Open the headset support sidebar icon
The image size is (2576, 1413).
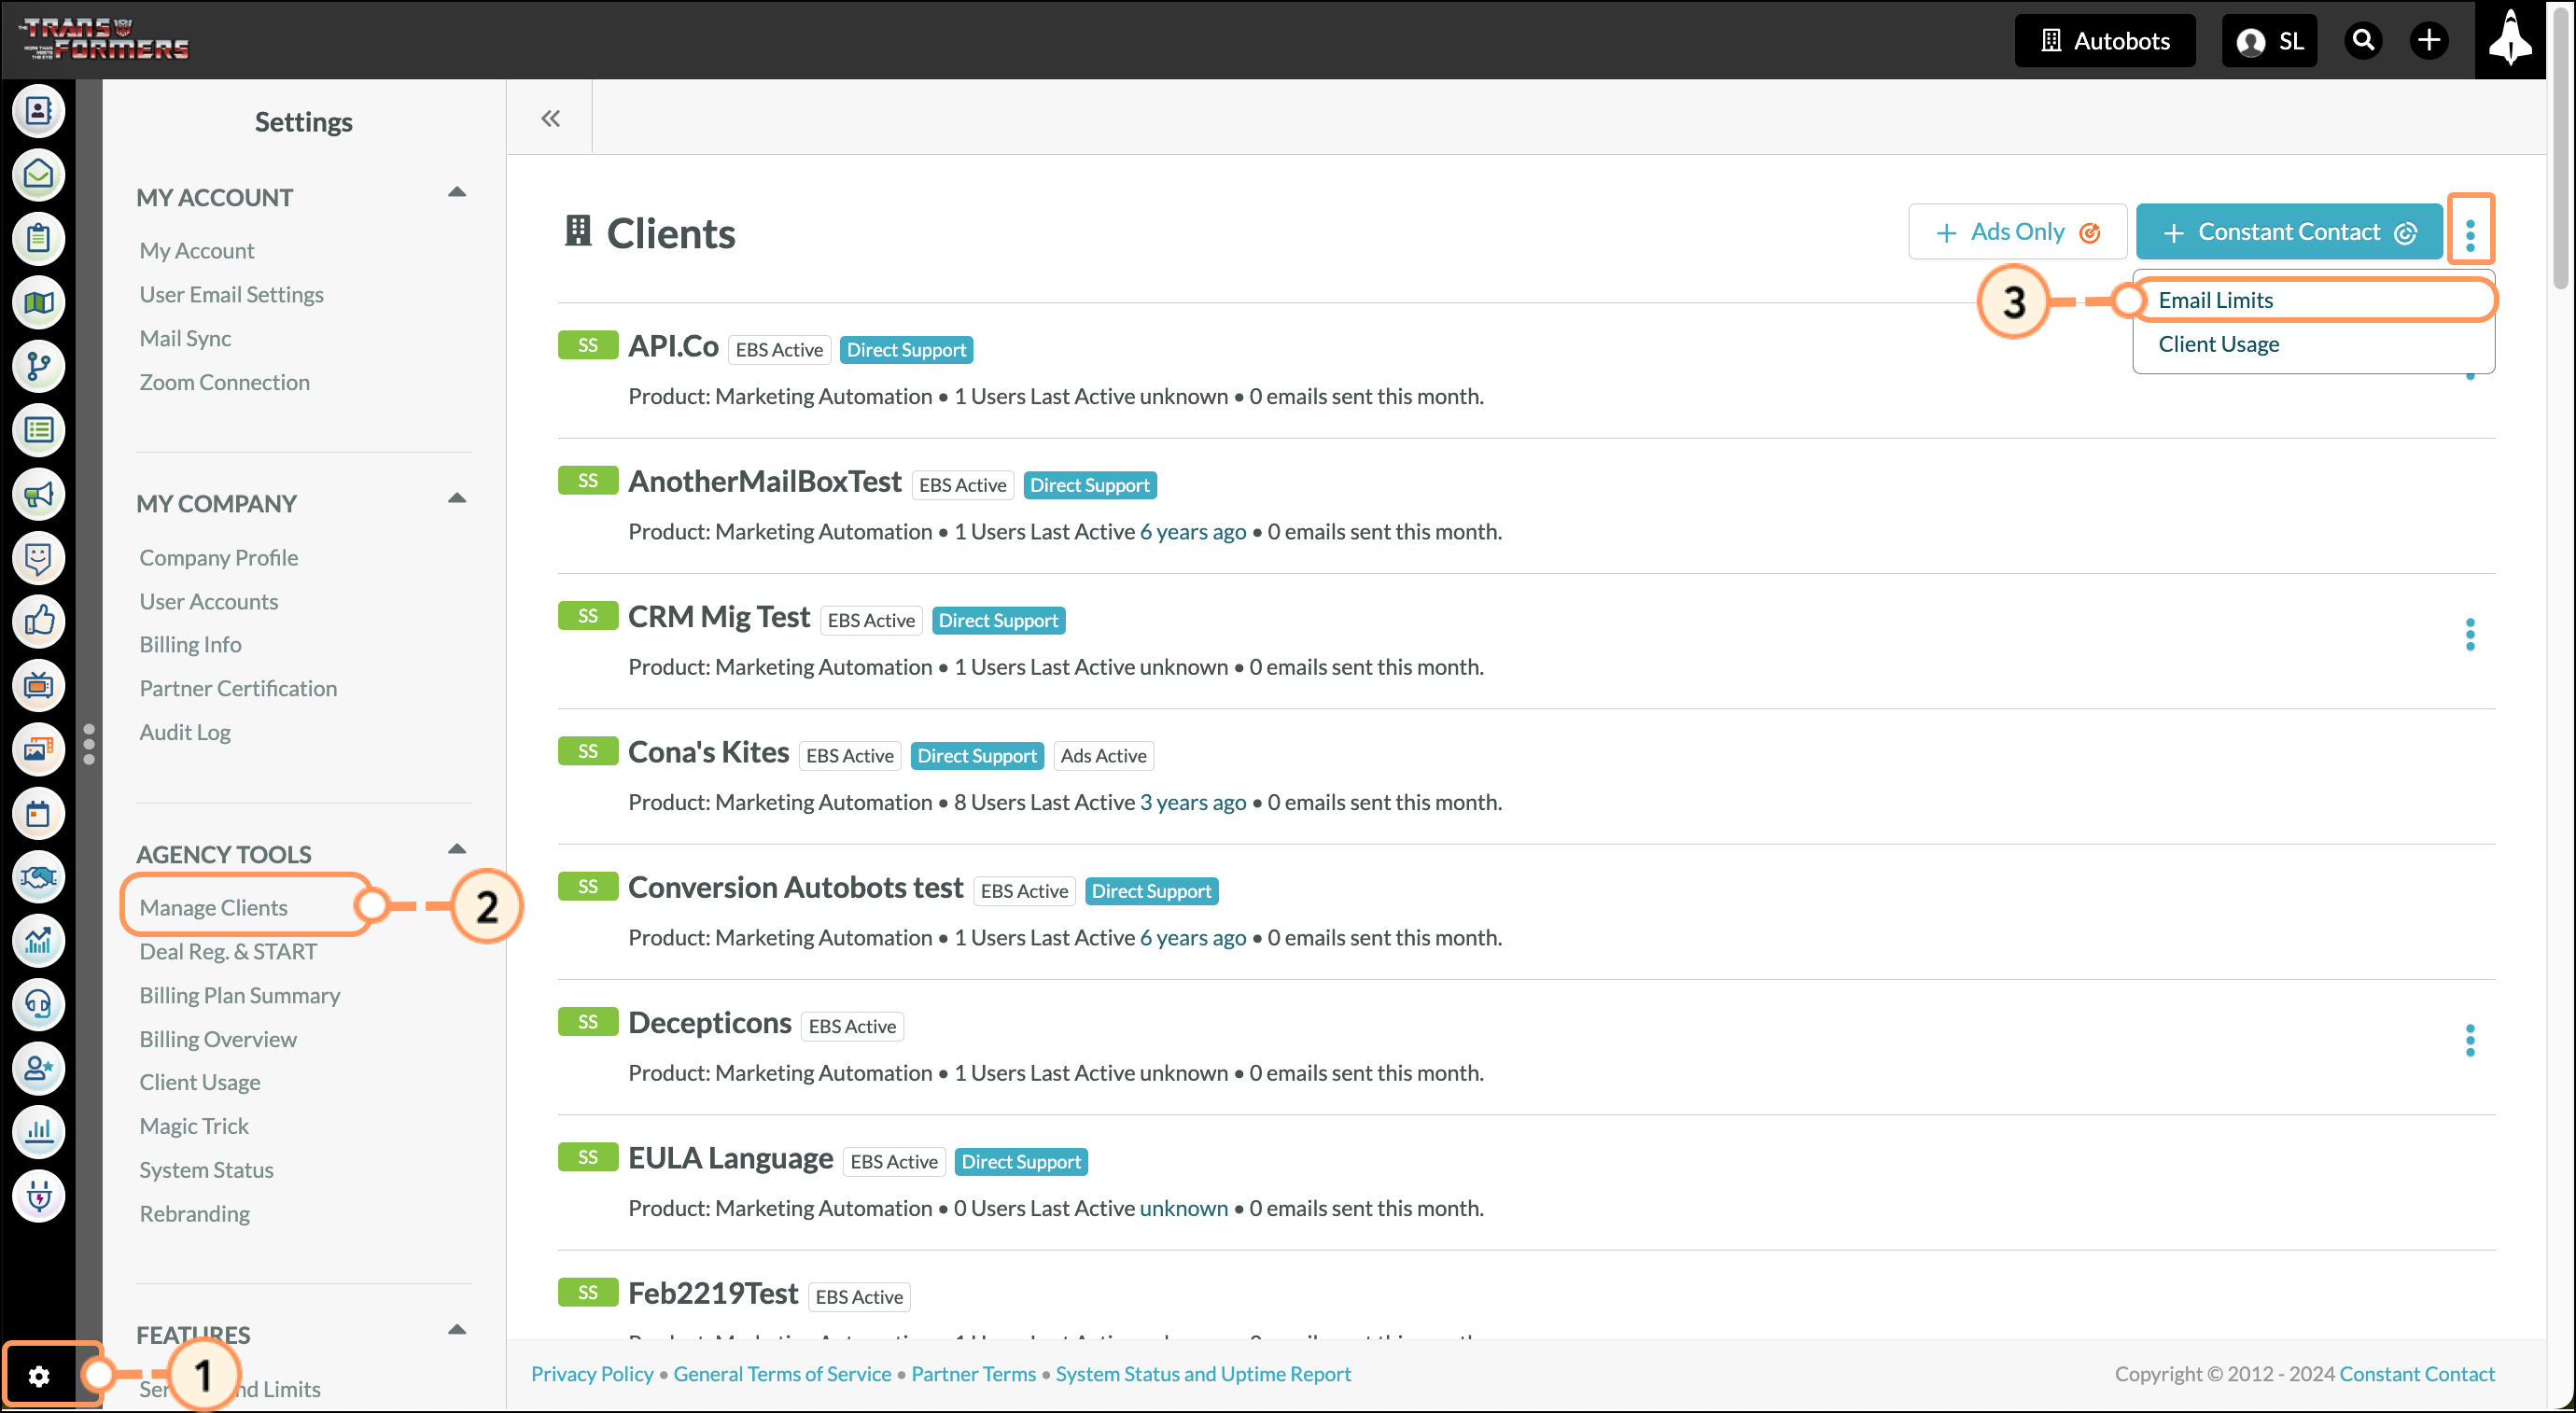[38, 1004]
